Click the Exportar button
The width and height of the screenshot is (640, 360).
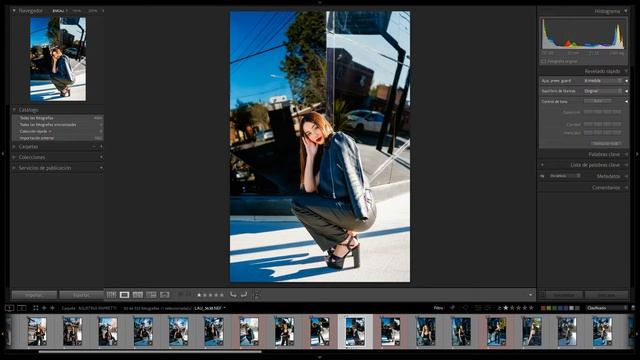click(81, 295)
